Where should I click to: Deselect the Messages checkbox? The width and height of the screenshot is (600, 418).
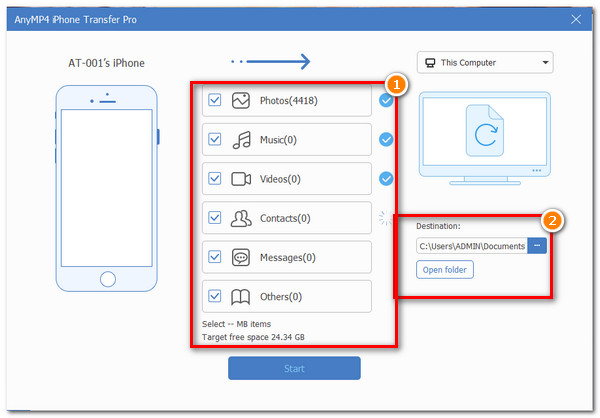point(215,257)
